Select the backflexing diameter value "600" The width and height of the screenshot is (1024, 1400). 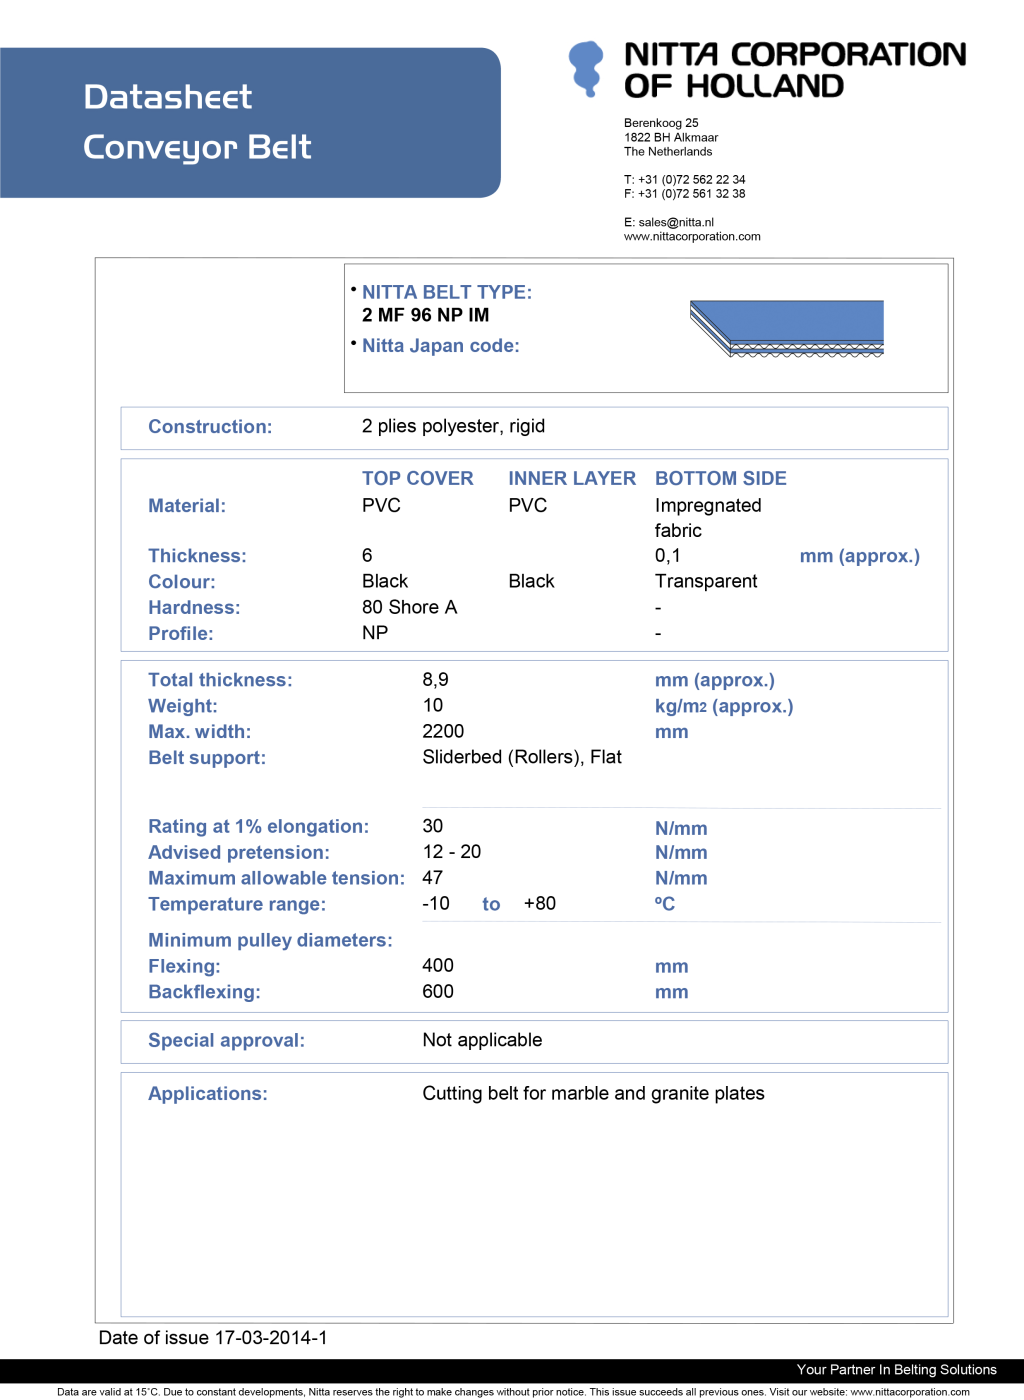(x=438, y=992)
